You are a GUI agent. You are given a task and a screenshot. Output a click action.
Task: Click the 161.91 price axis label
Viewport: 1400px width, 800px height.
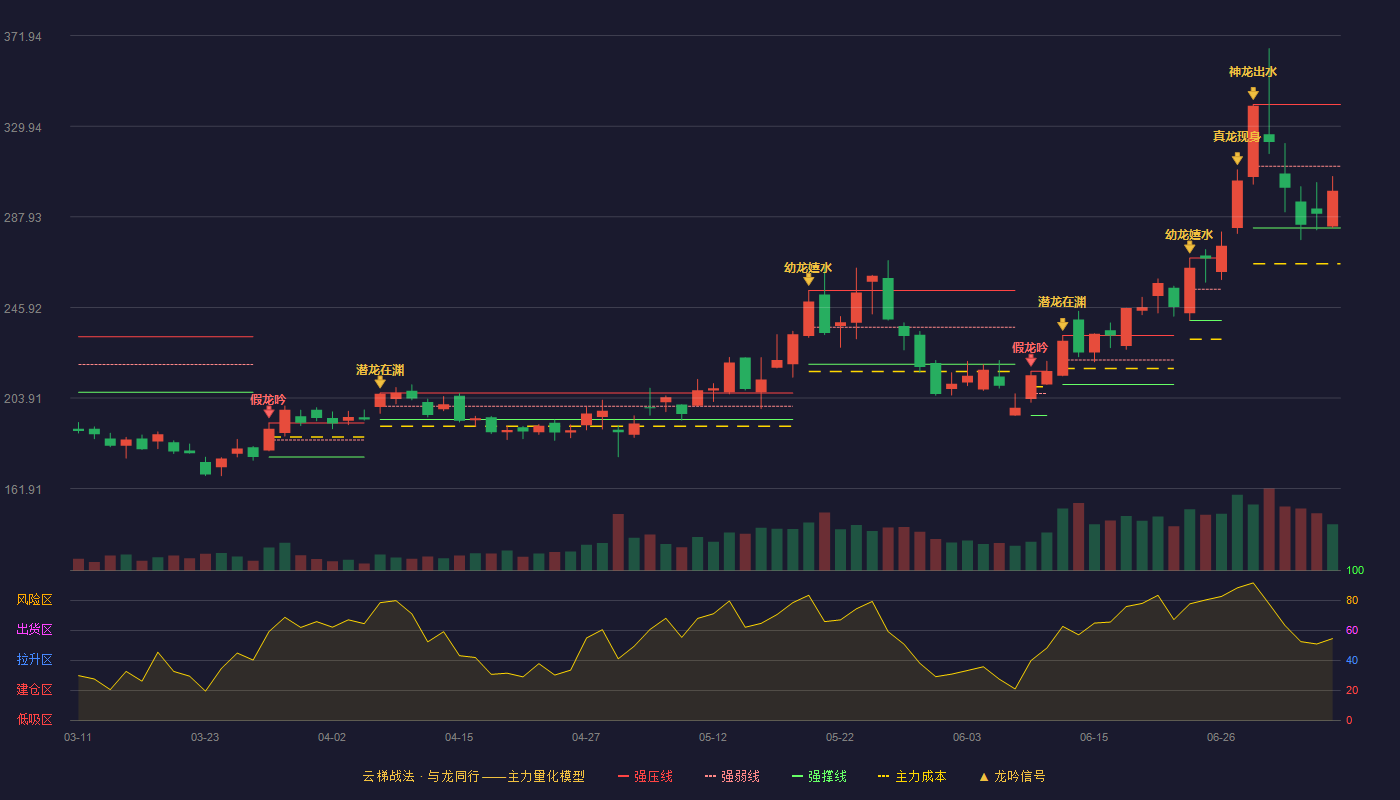pos(23,490)
